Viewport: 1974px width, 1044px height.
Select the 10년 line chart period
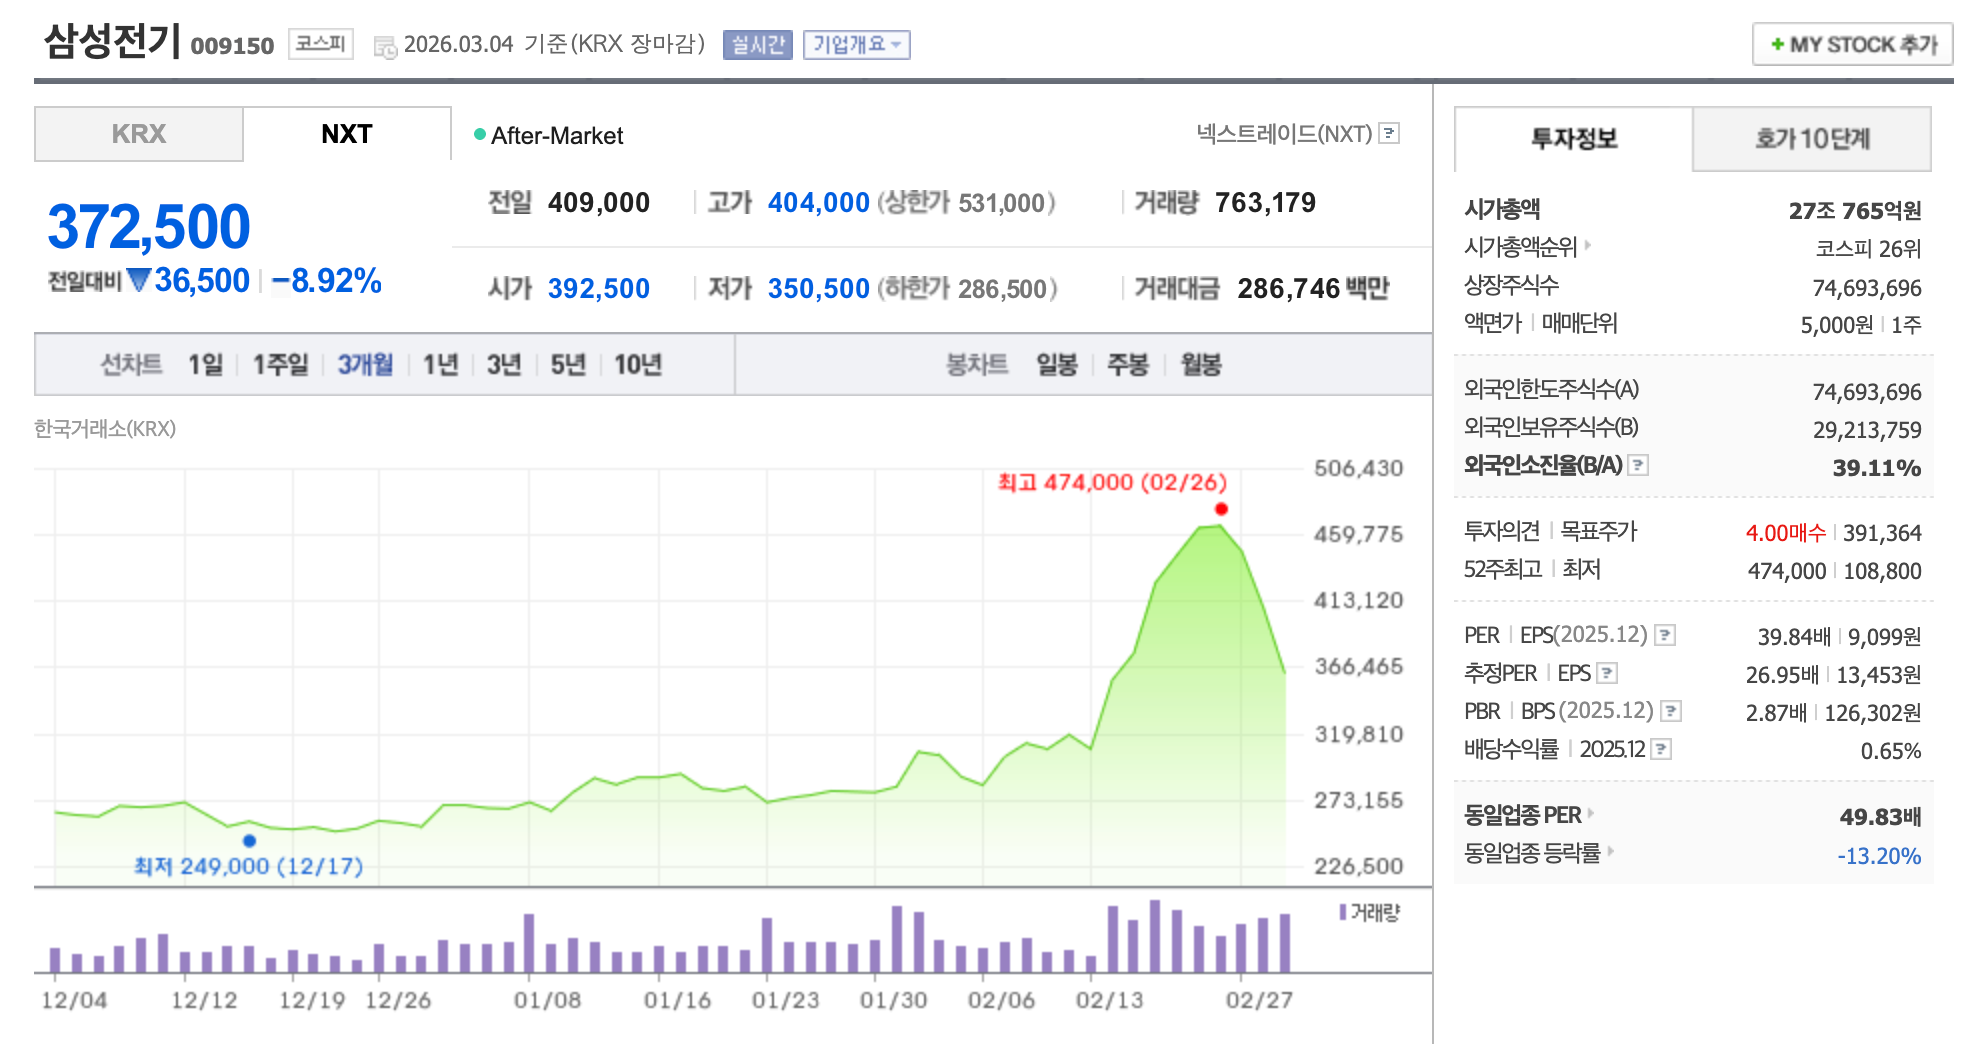(638, 365)
